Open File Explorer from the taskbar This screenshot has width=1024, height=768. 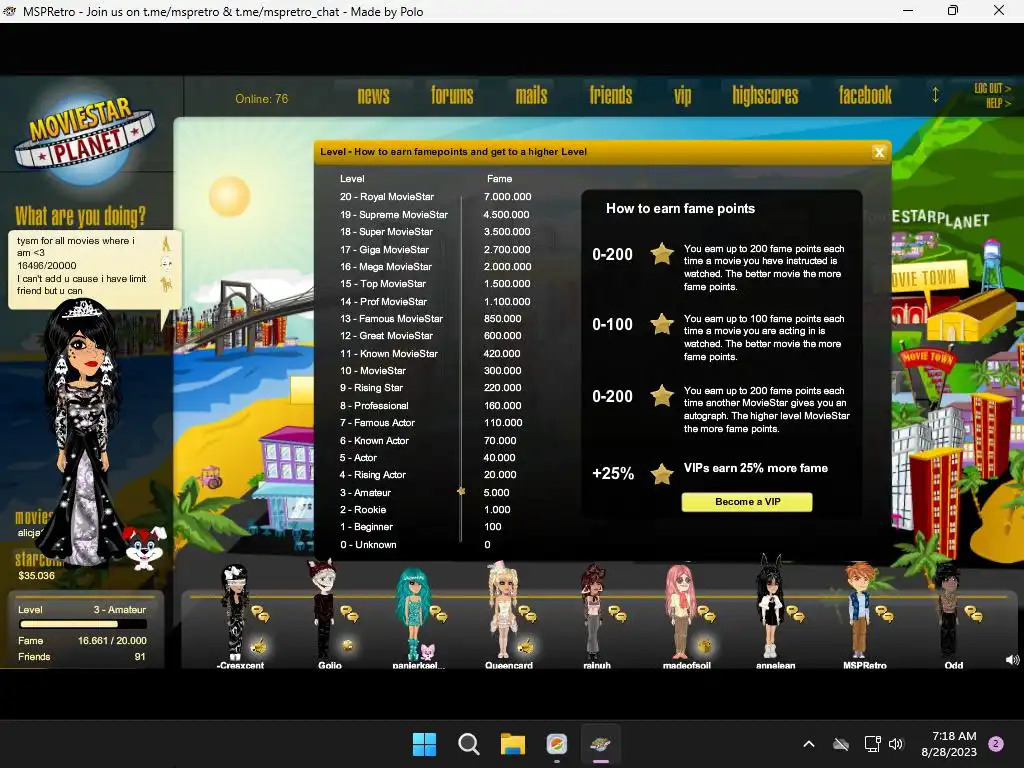click(x=513, y=744)
